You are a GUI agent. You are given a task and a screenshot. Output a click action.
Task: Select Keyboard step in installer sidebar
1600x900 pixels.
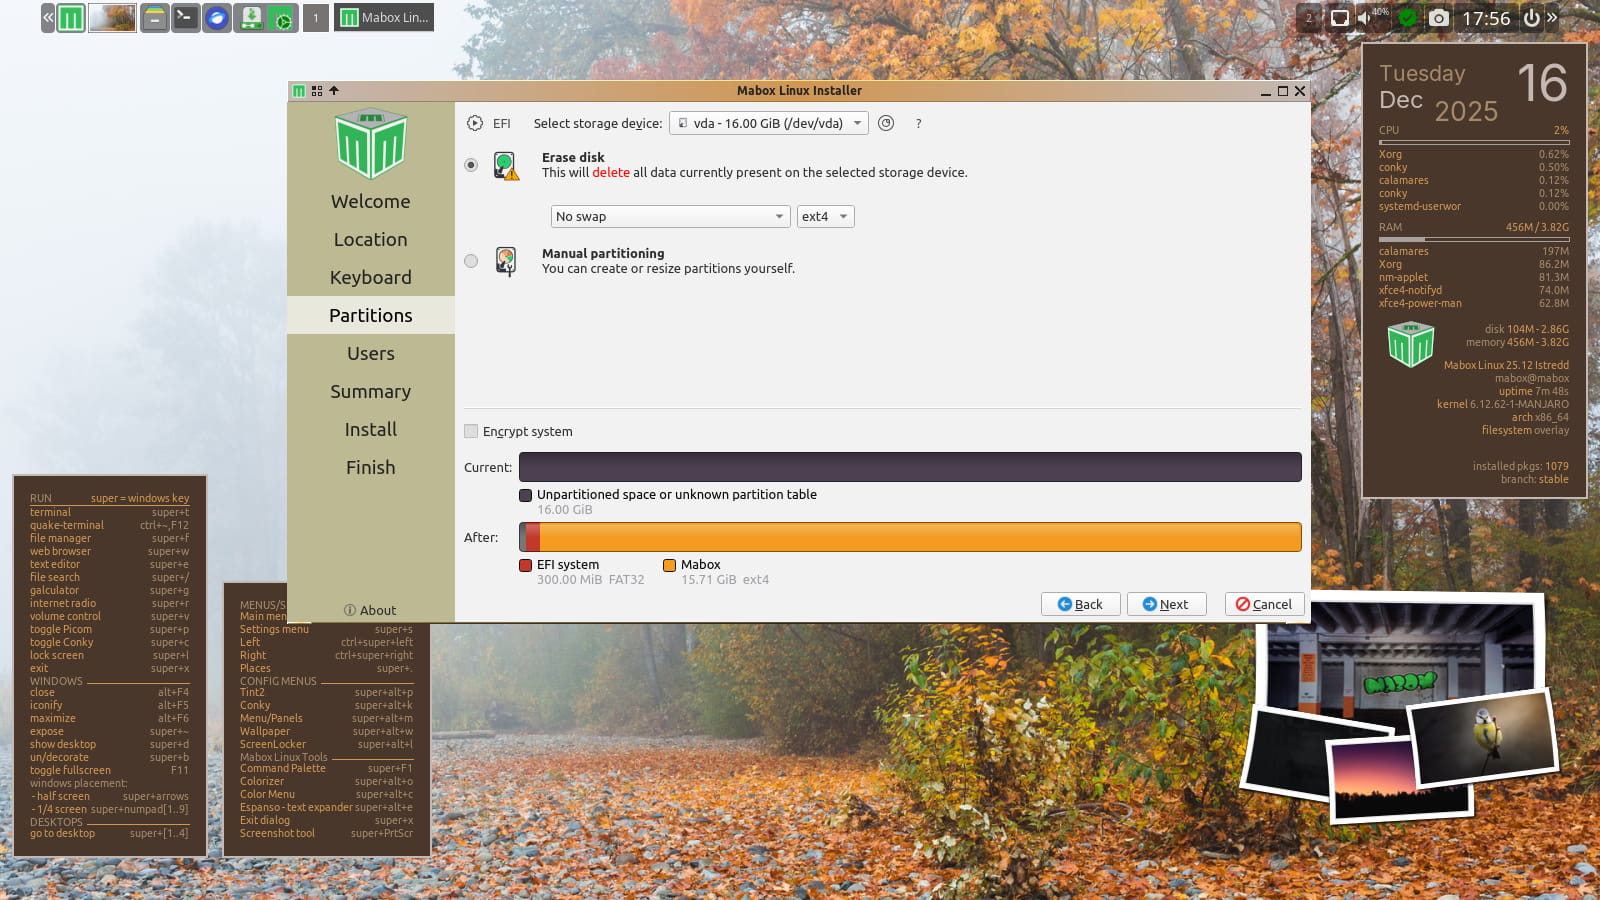tap(370, 277)
